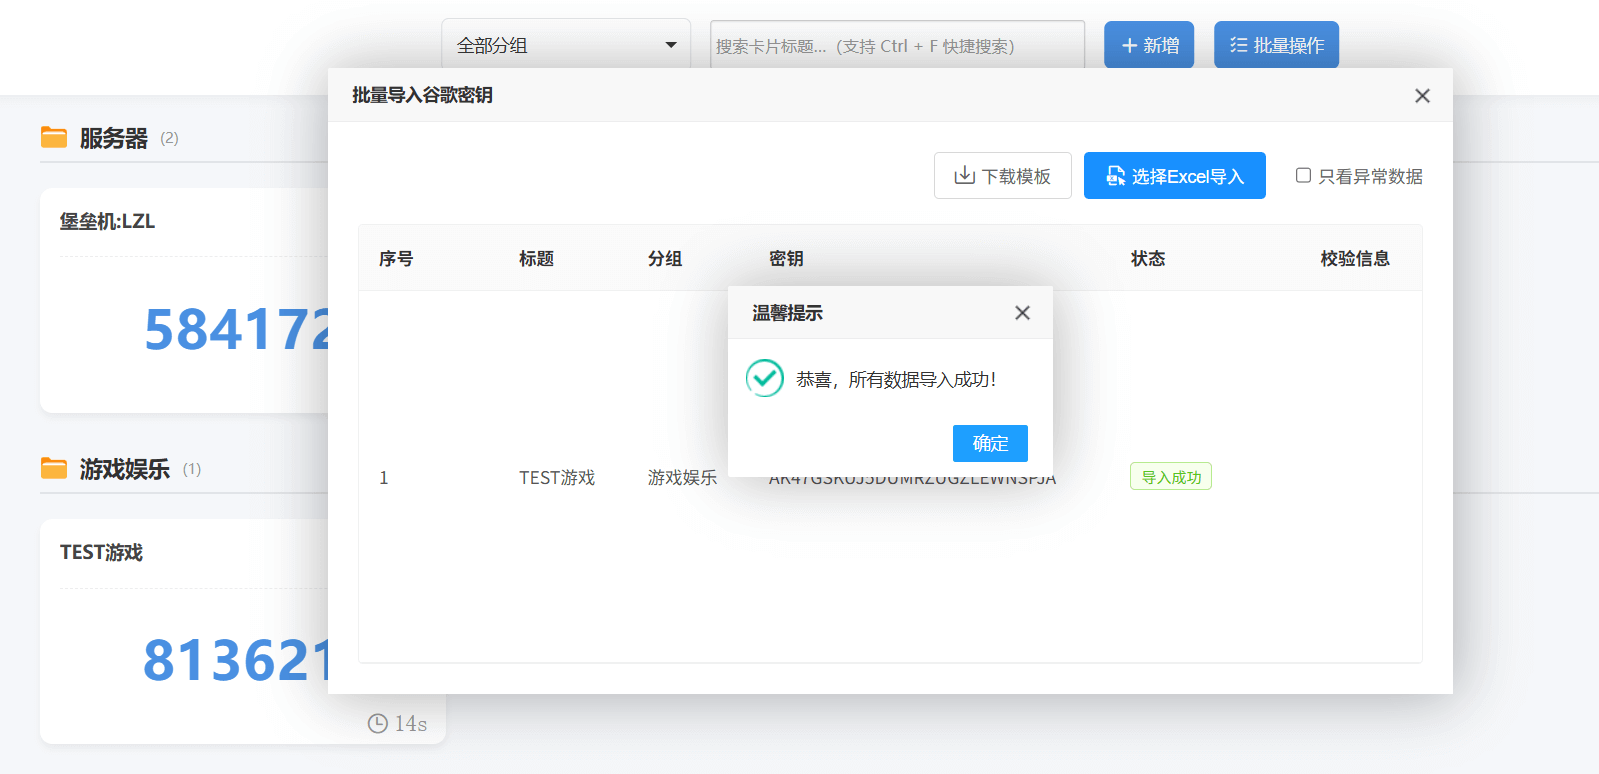The width and height of the screenshot is (1599, 774).
Task: Click the download icon in 下载模板
Action: pyautogui.click(x=964, y=176)
